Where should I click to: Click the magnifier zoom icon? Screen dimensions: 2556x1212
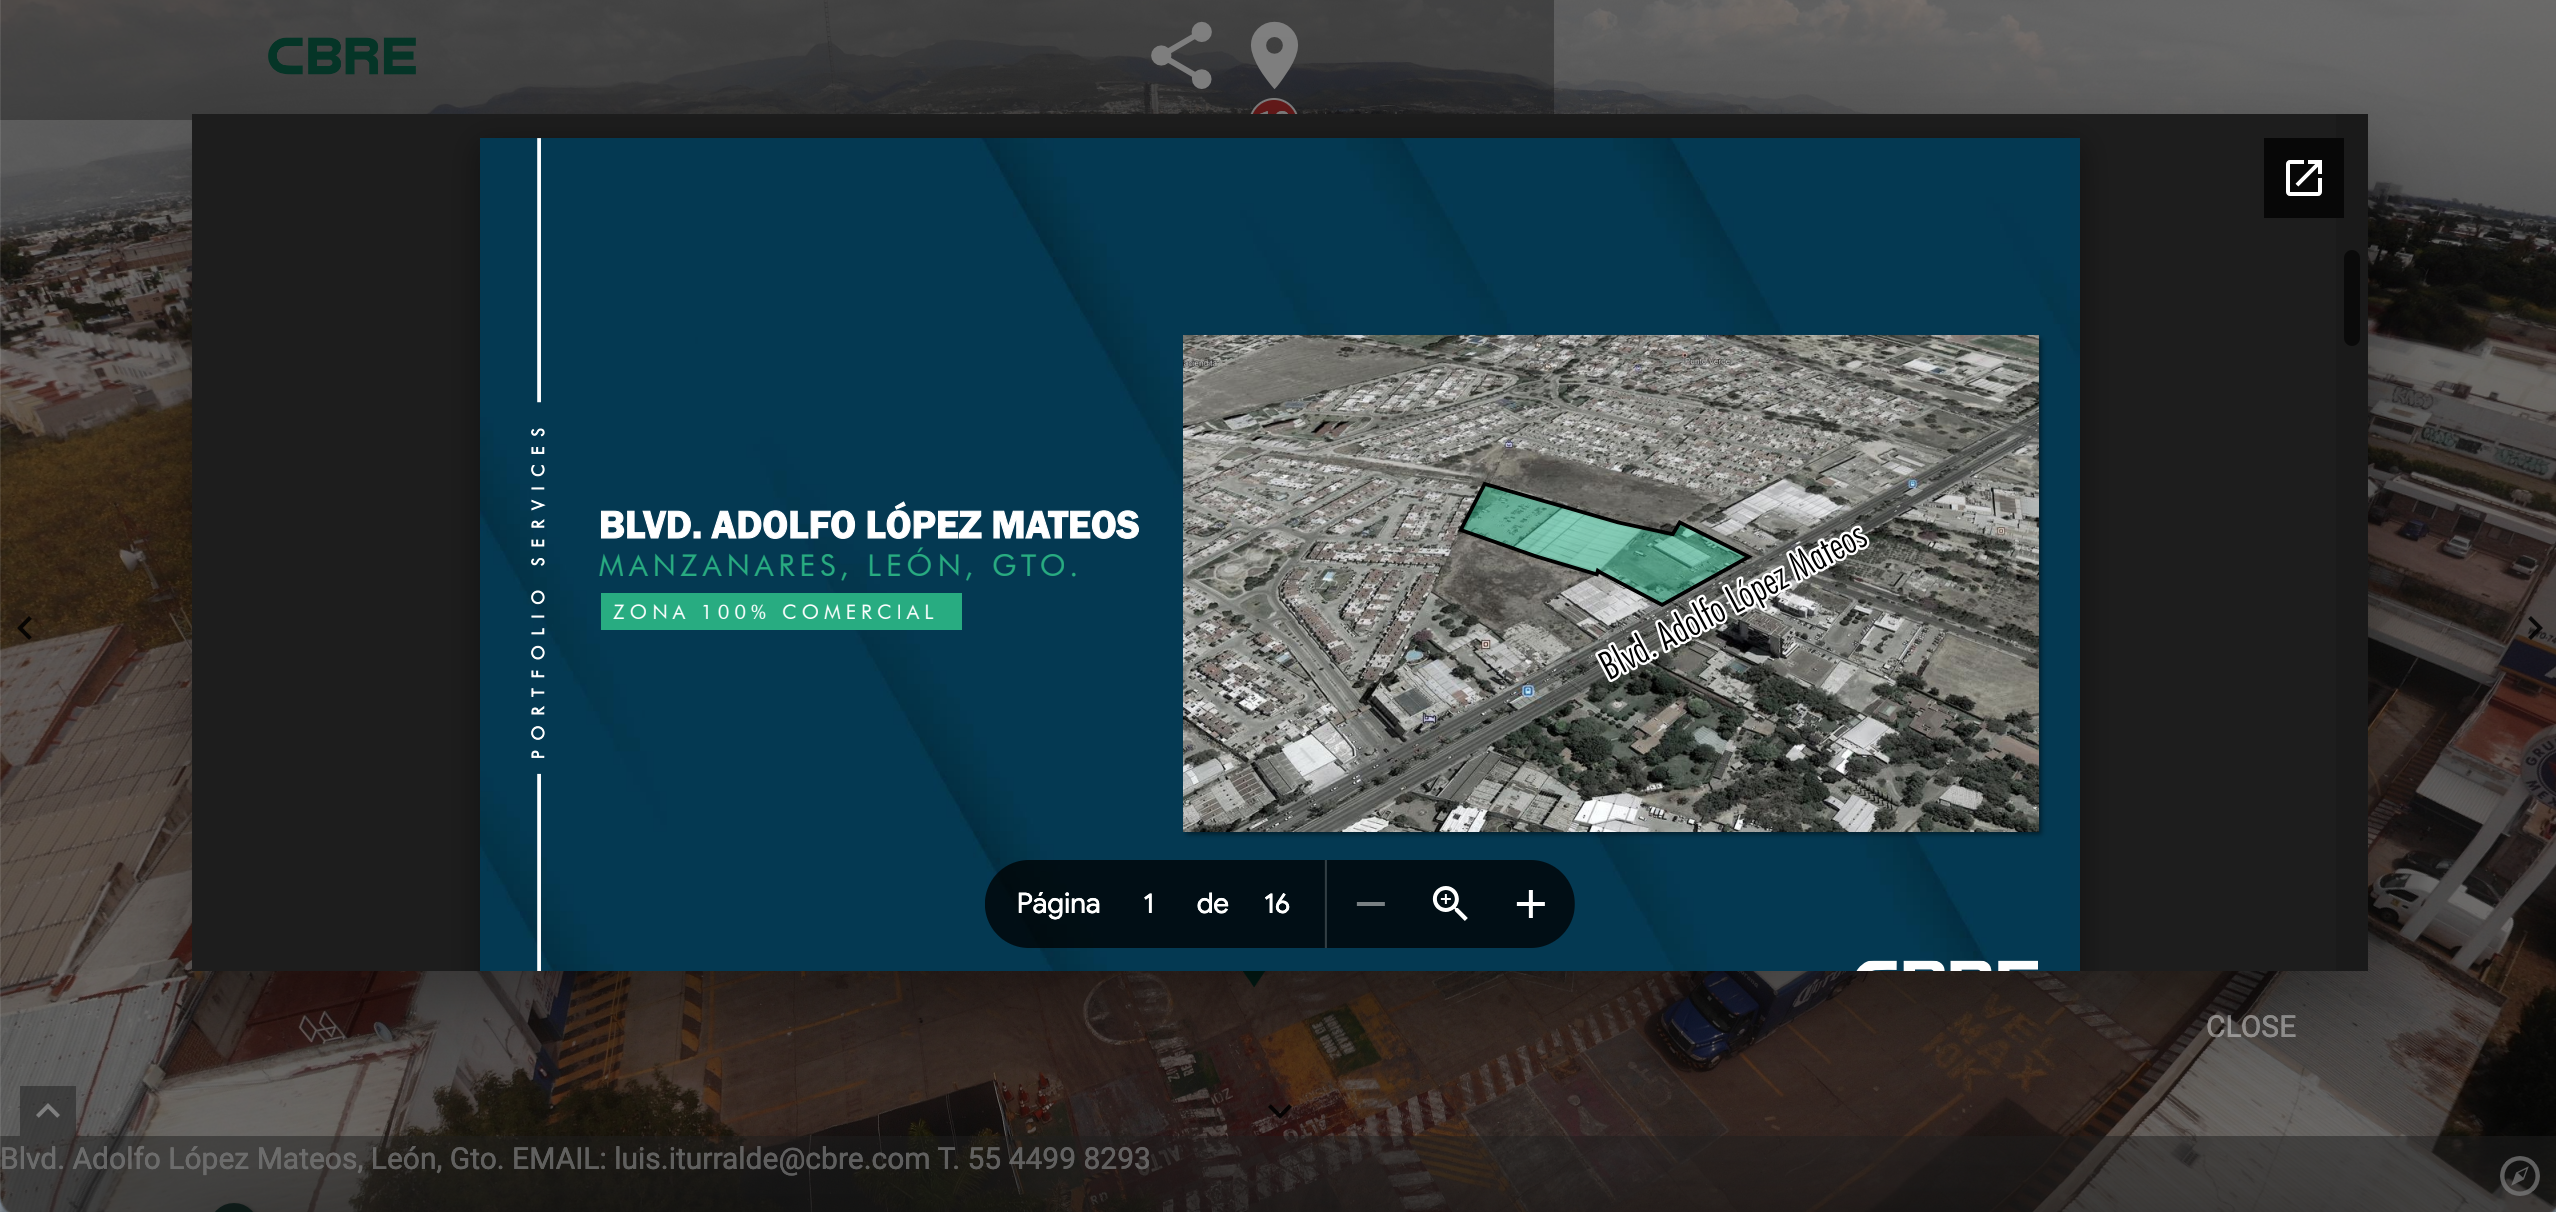[x=1449, y=904]
